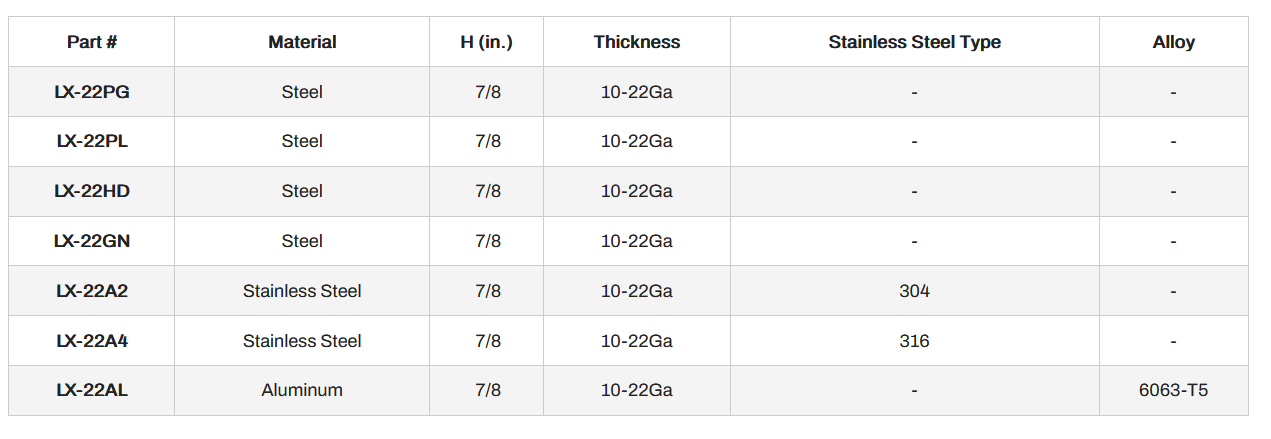Screen dimensions: 1271x439
Task: Select the 6063-T5 alloy value
Action: point(1173,390)
